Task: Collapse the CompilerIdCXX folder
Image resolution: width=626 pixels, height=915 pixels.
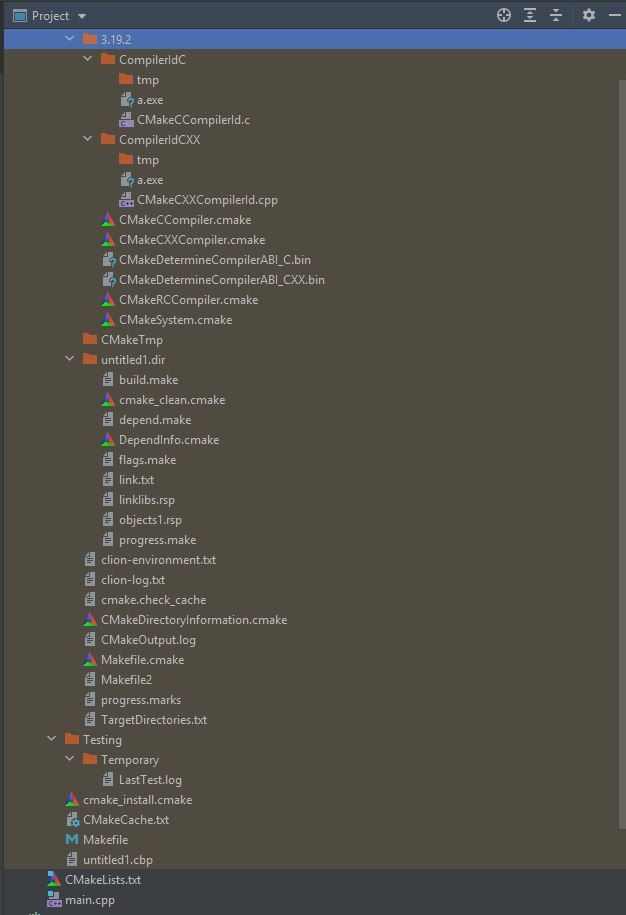Action: pos(88,139)
